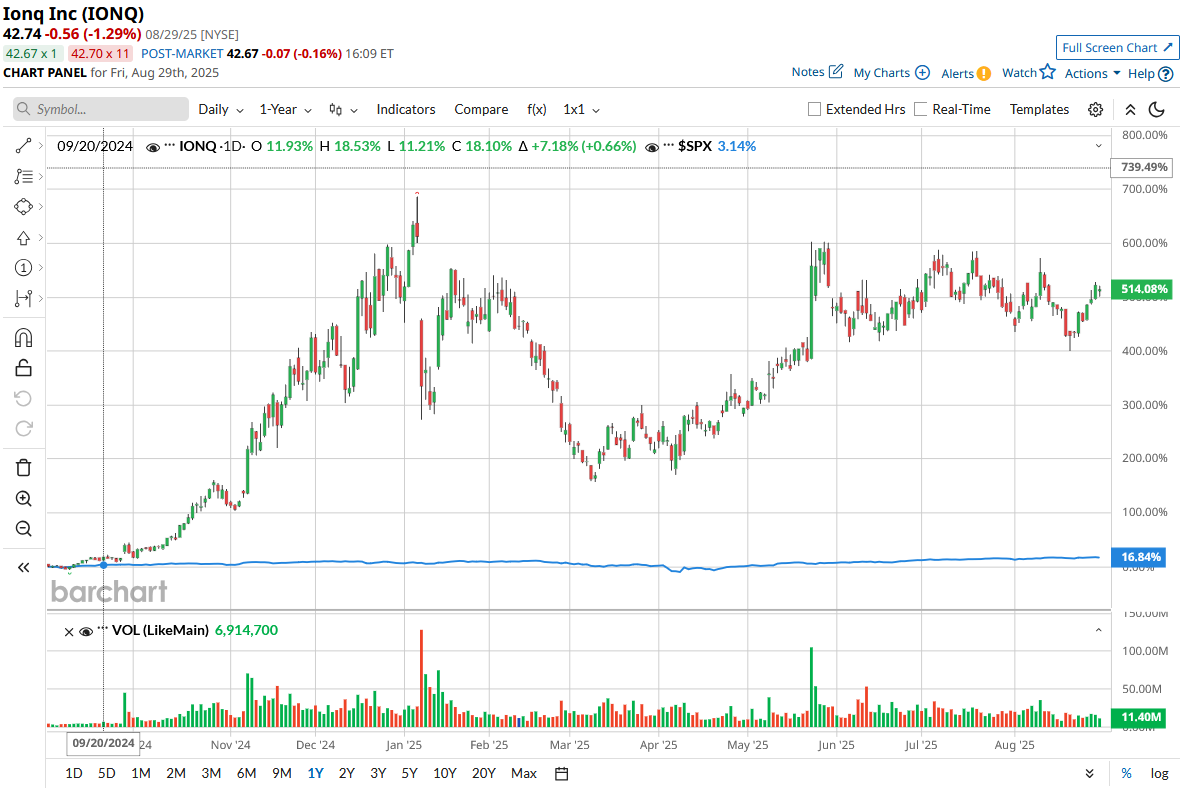1181x810 pixels.
Task: Open the Indicators menu
Action: (406, 109)
